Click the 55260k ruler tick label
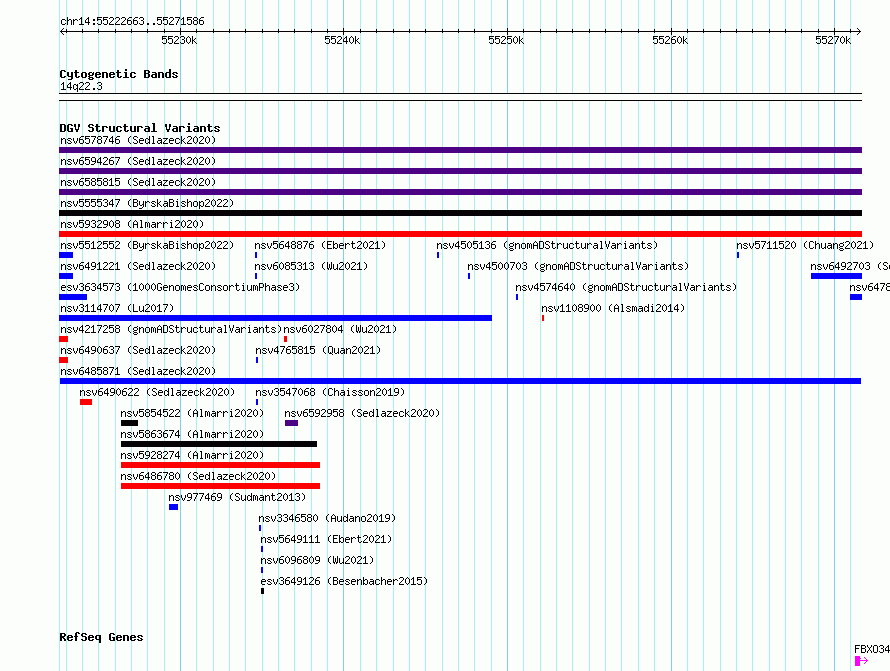The height and width of the screenshot is (671, 890). point(670,40)
